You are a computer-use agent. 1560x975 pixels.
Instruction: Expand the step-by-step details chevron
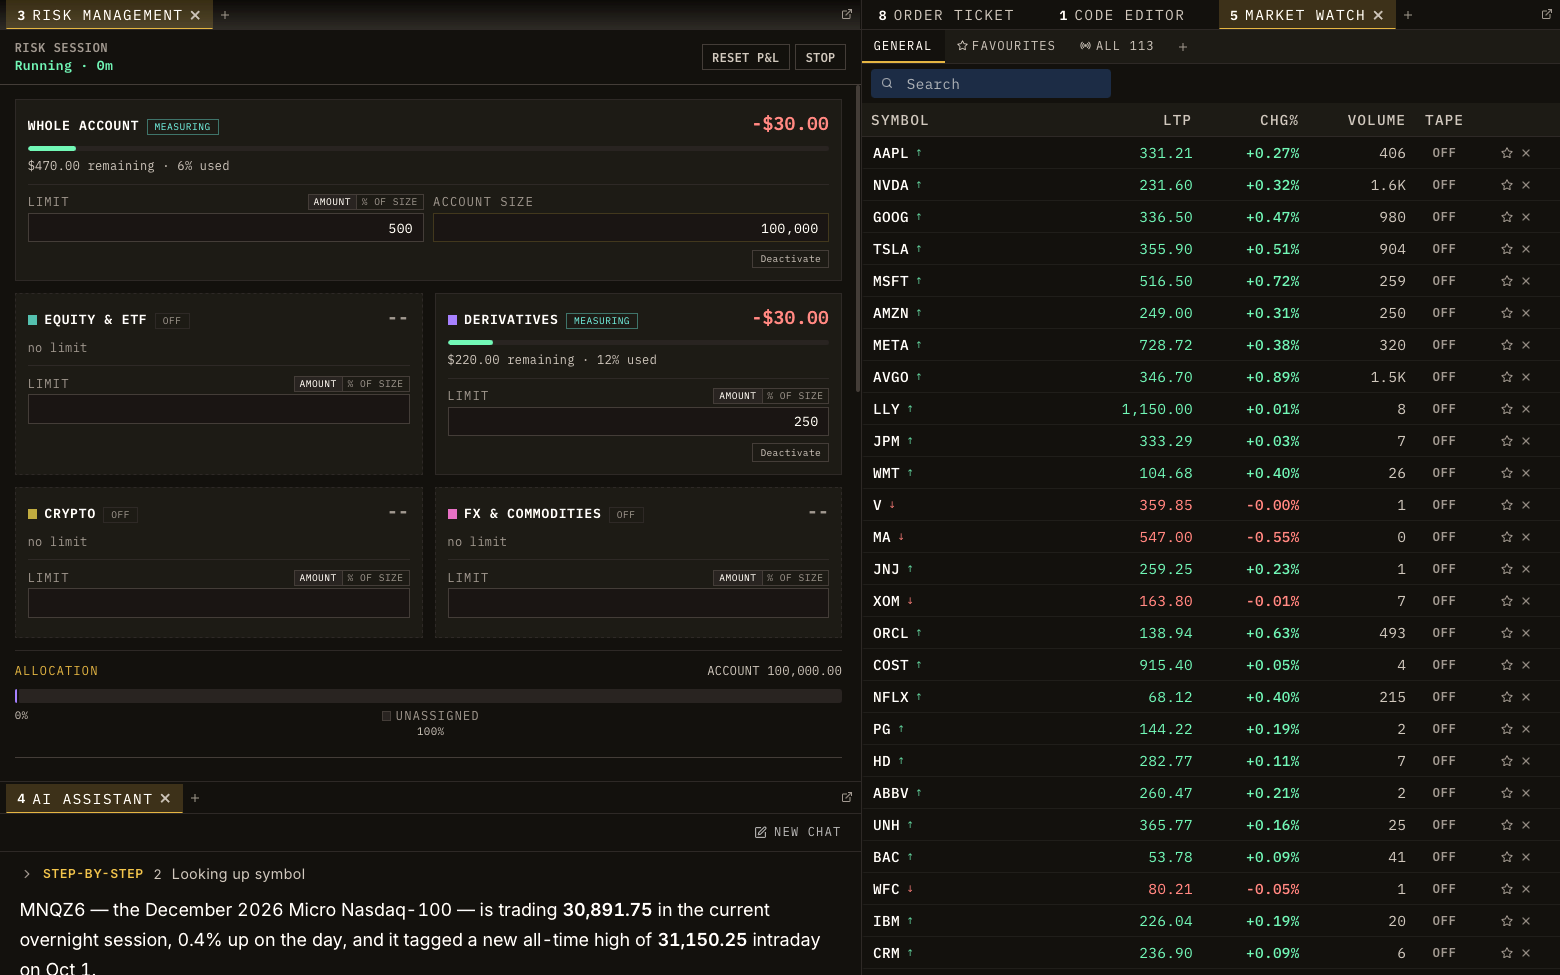(27, 874)
